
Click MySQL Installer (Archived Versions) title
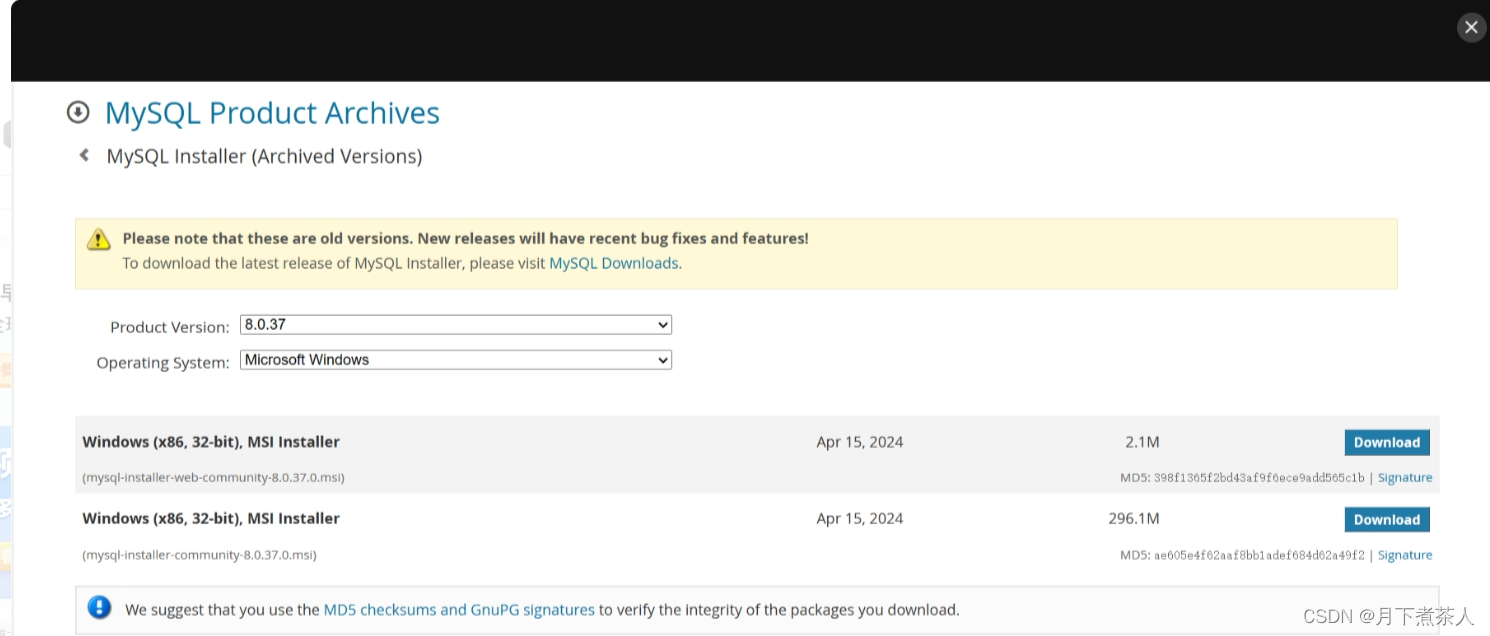[x=264, y=156]
